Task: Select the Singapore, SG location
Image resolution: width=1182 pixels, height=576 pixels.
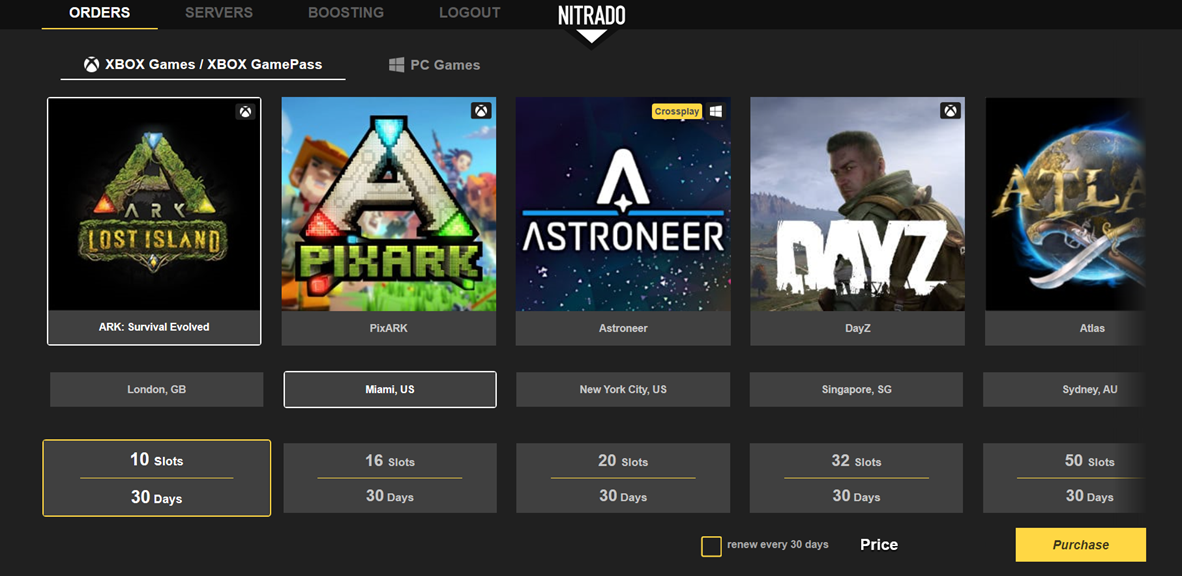Action: 856,389
